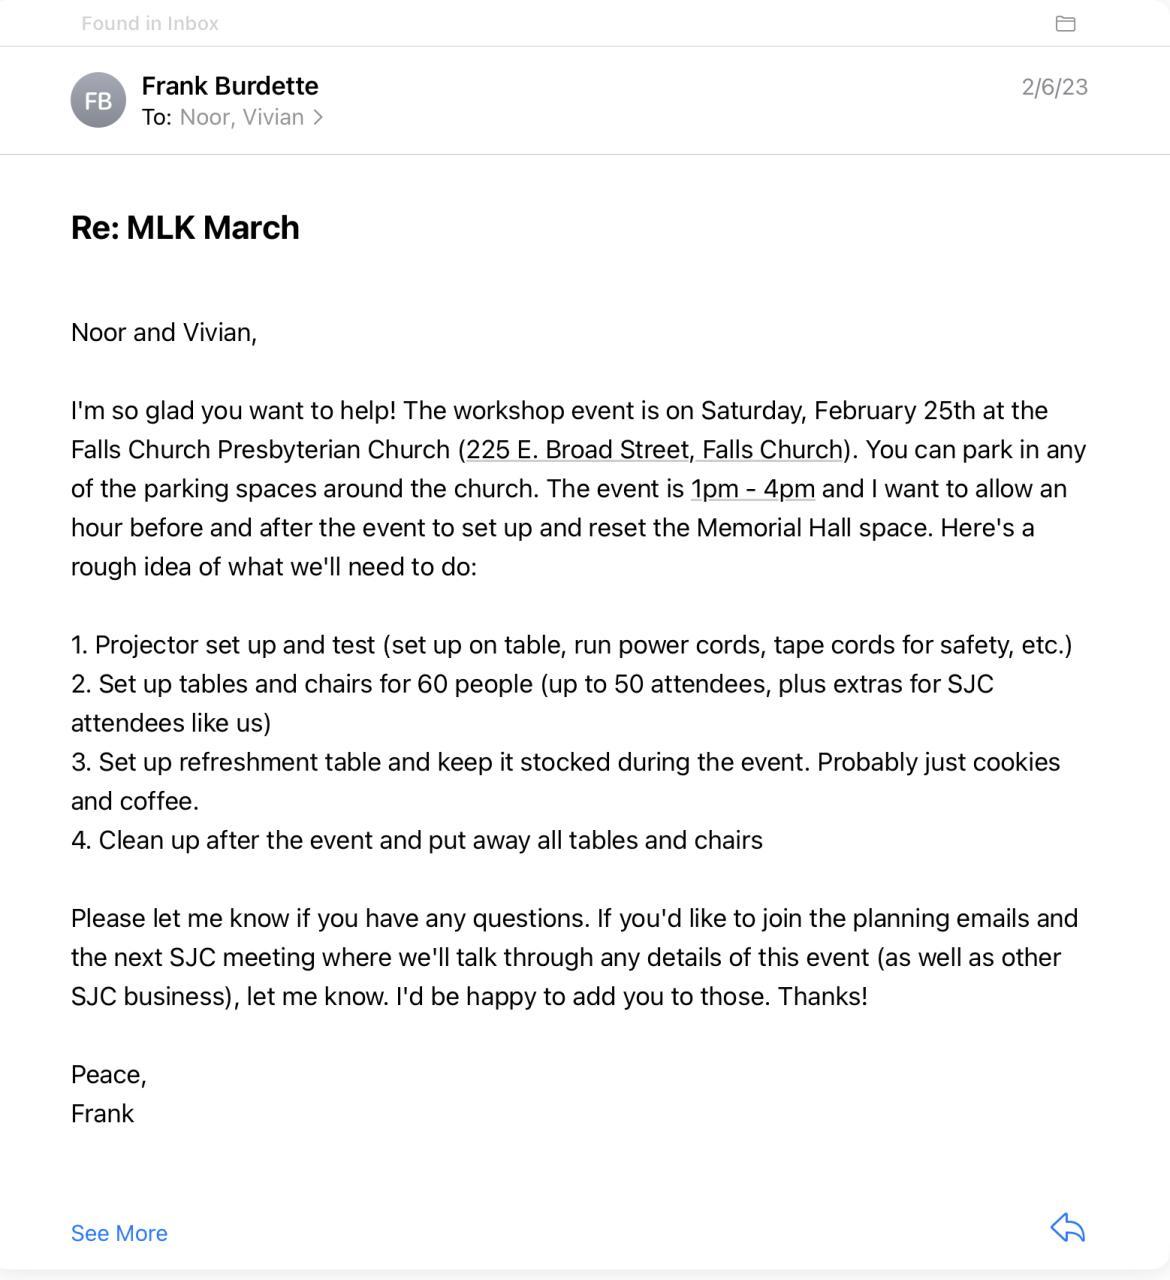1170x1280 pixels.
Task: Click the Projector set up list item
Action: 571,645
